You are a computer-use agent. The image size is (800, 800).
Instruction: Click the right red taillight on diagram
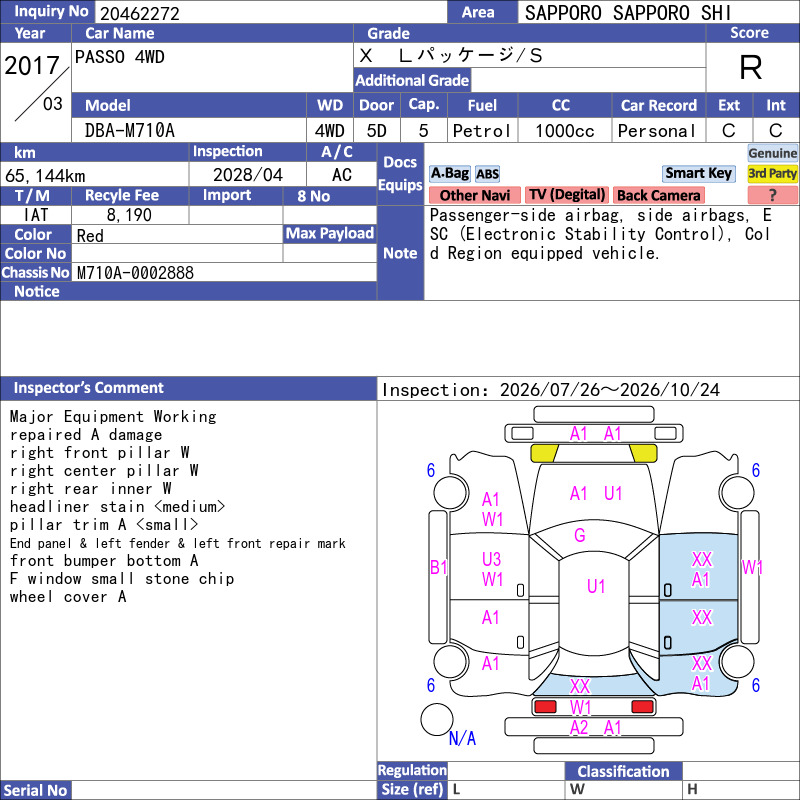click(x=642, y=707)
